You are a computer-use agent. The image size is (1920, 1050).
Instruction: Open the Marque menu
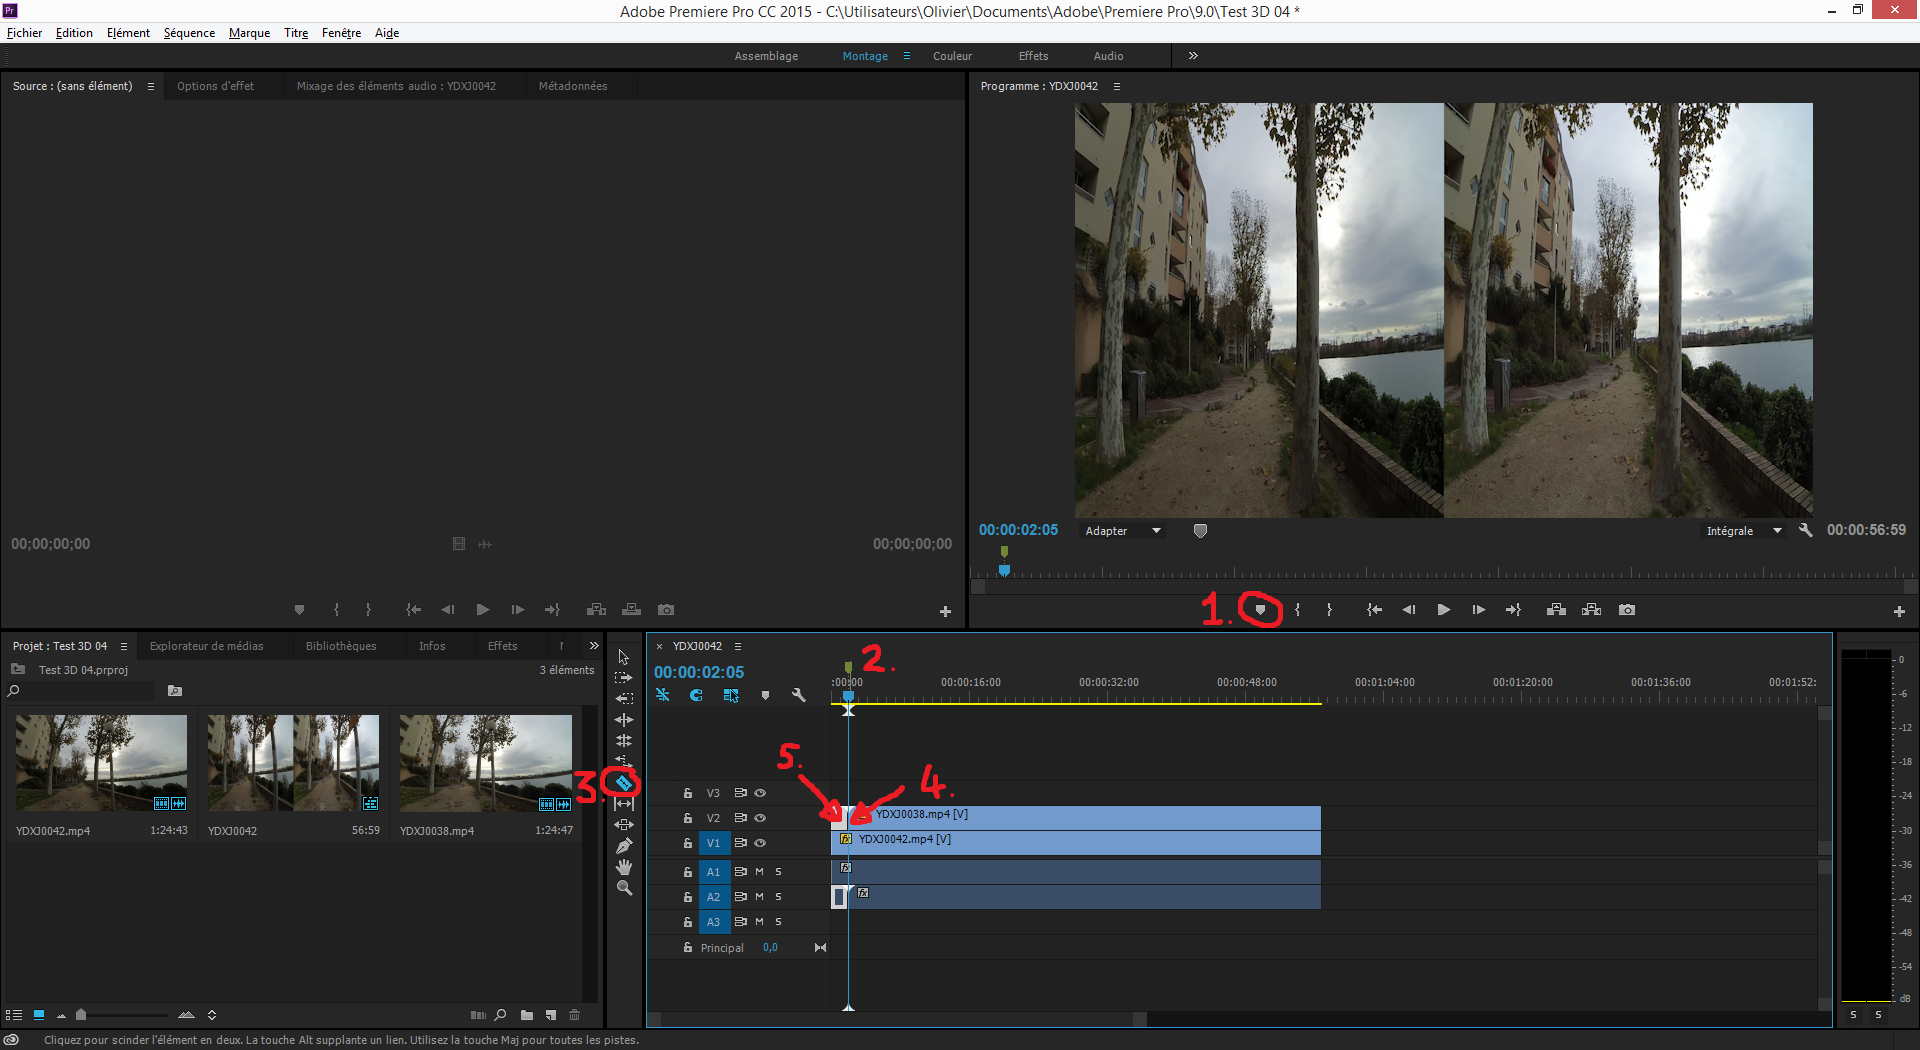click(249, 33)
